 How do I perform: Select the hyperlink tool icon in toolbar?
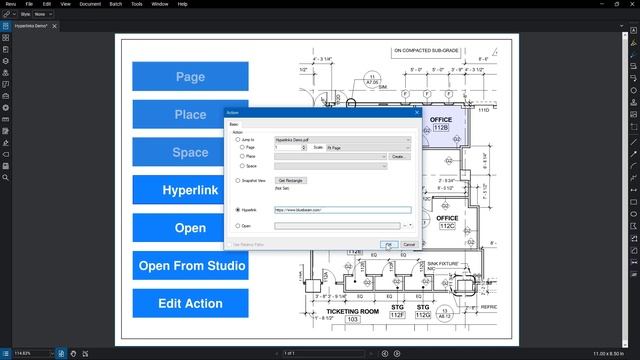point(6,14)
